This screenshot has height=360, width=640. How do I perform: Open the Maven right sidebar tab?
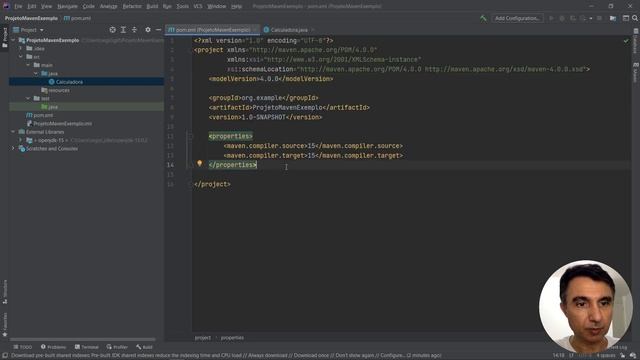[x=636, y=72]
